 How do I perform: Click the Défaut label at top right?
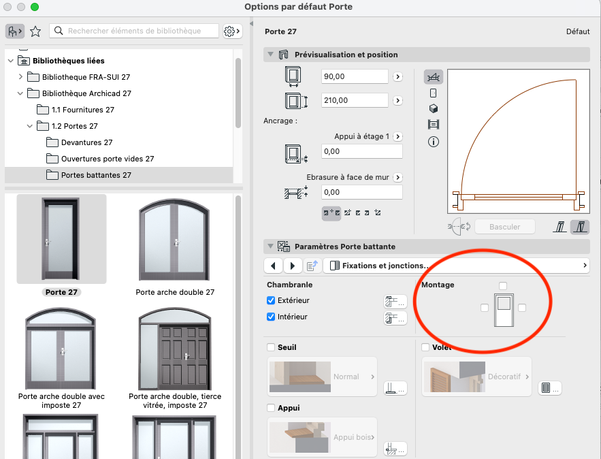[x=578, y=31]
